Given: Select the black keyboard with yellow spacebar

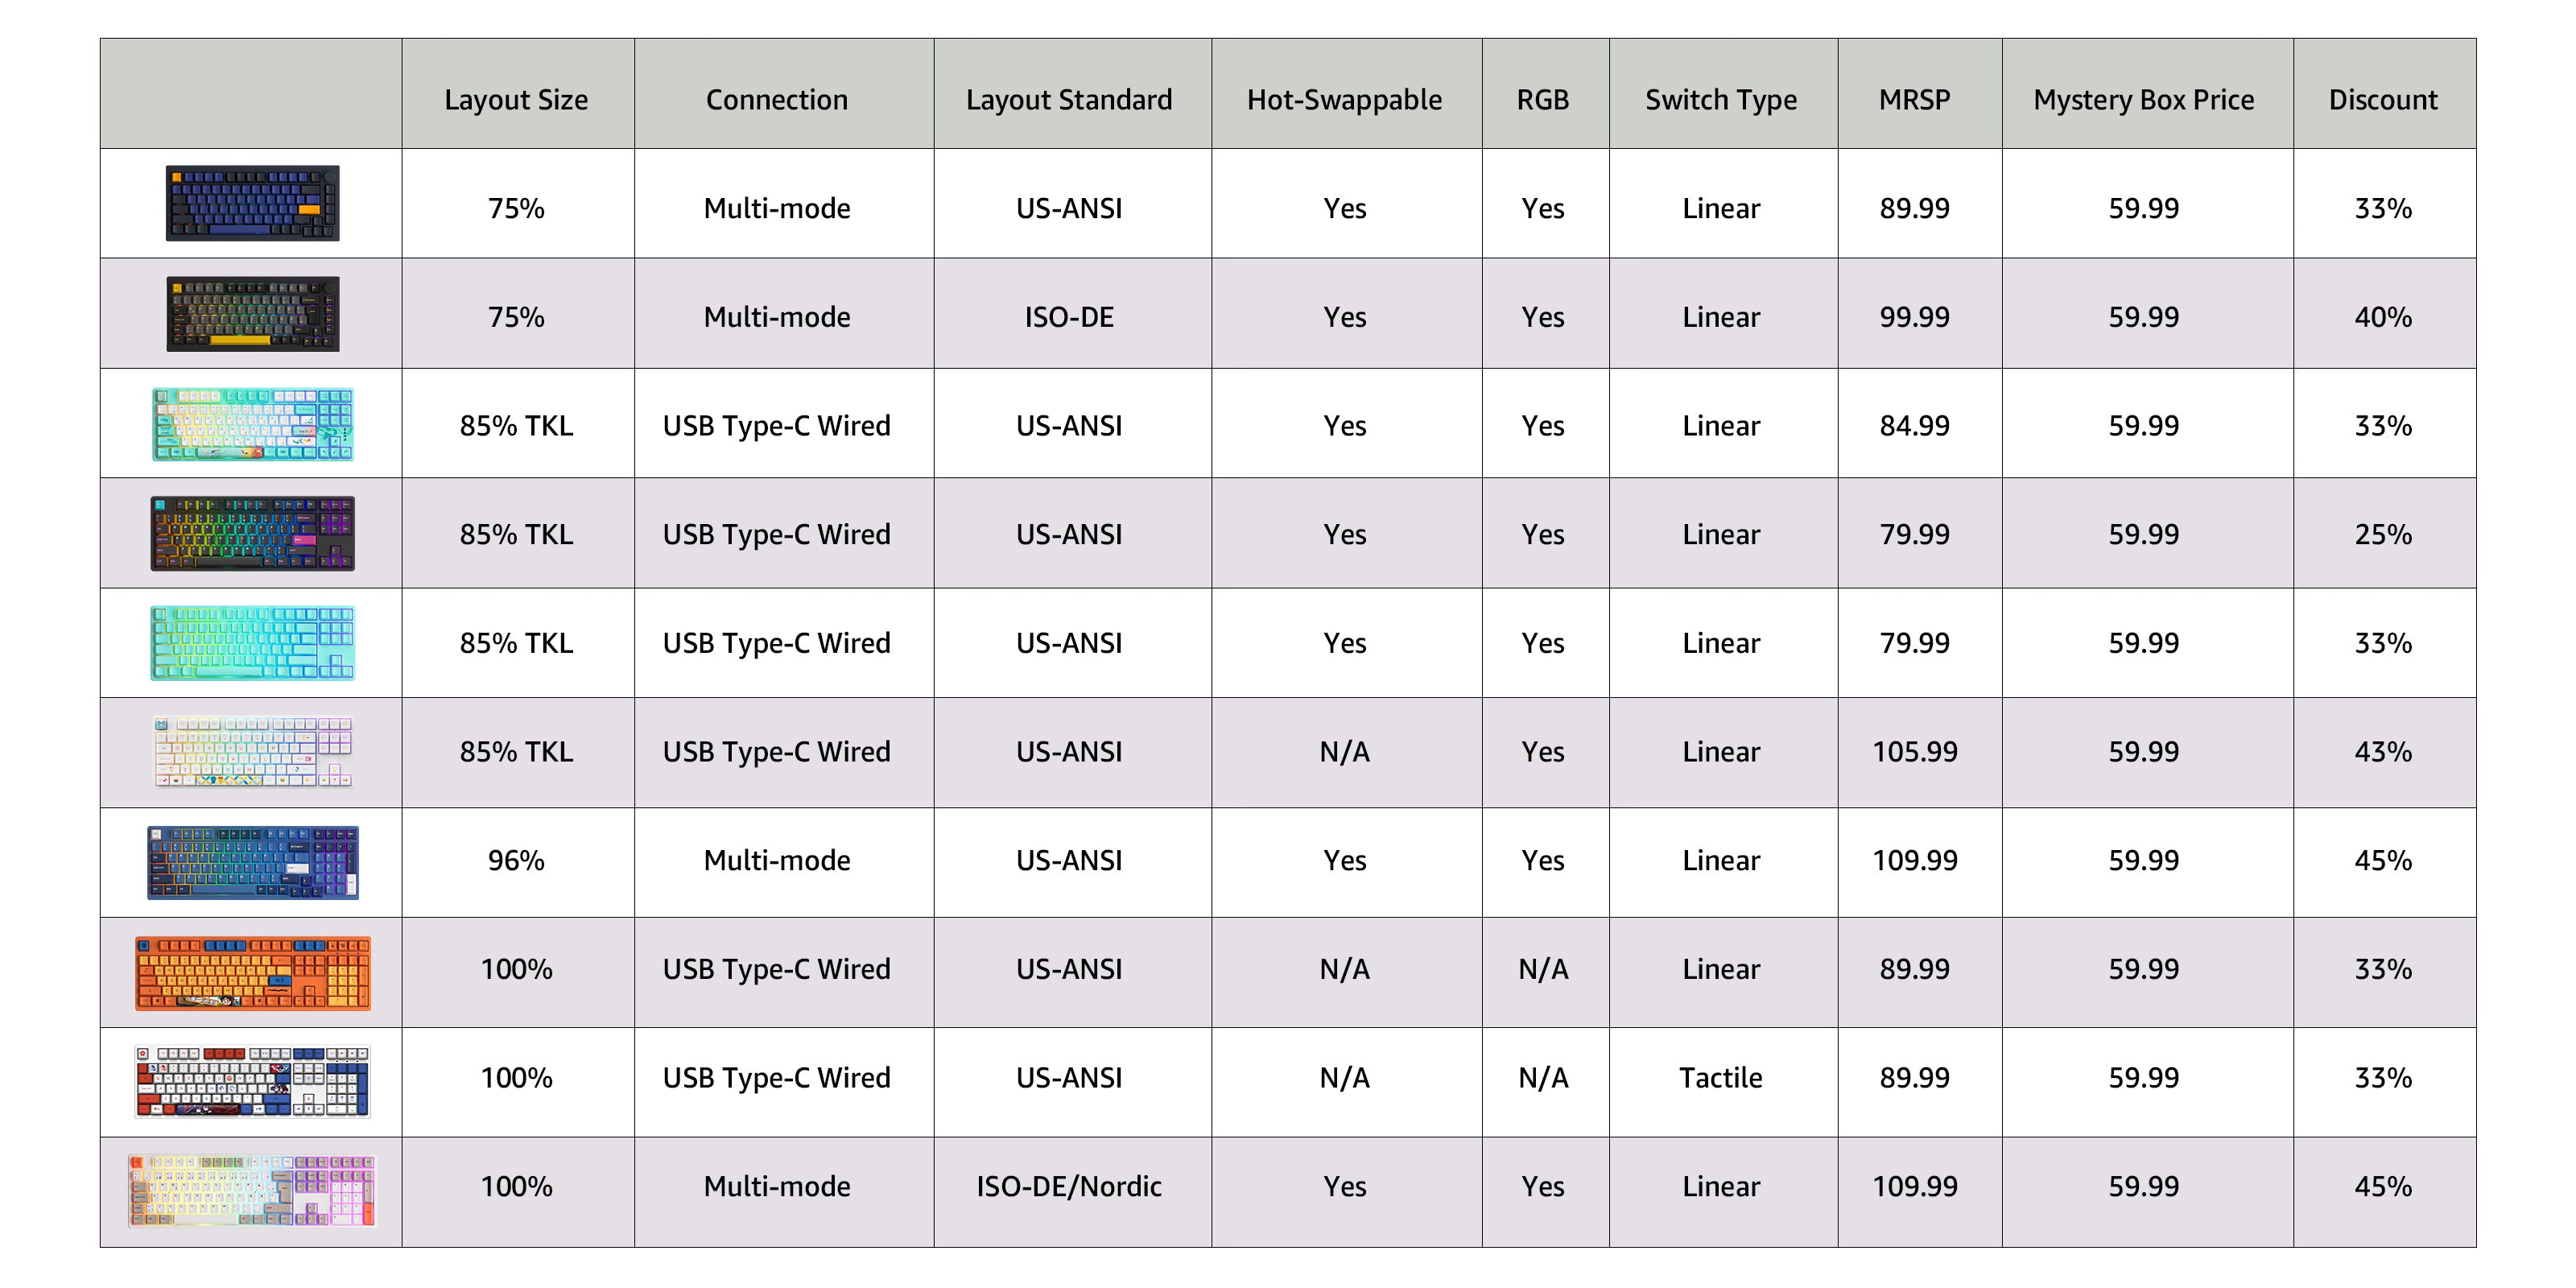Looking at the screenshot, I should point(252,314).
